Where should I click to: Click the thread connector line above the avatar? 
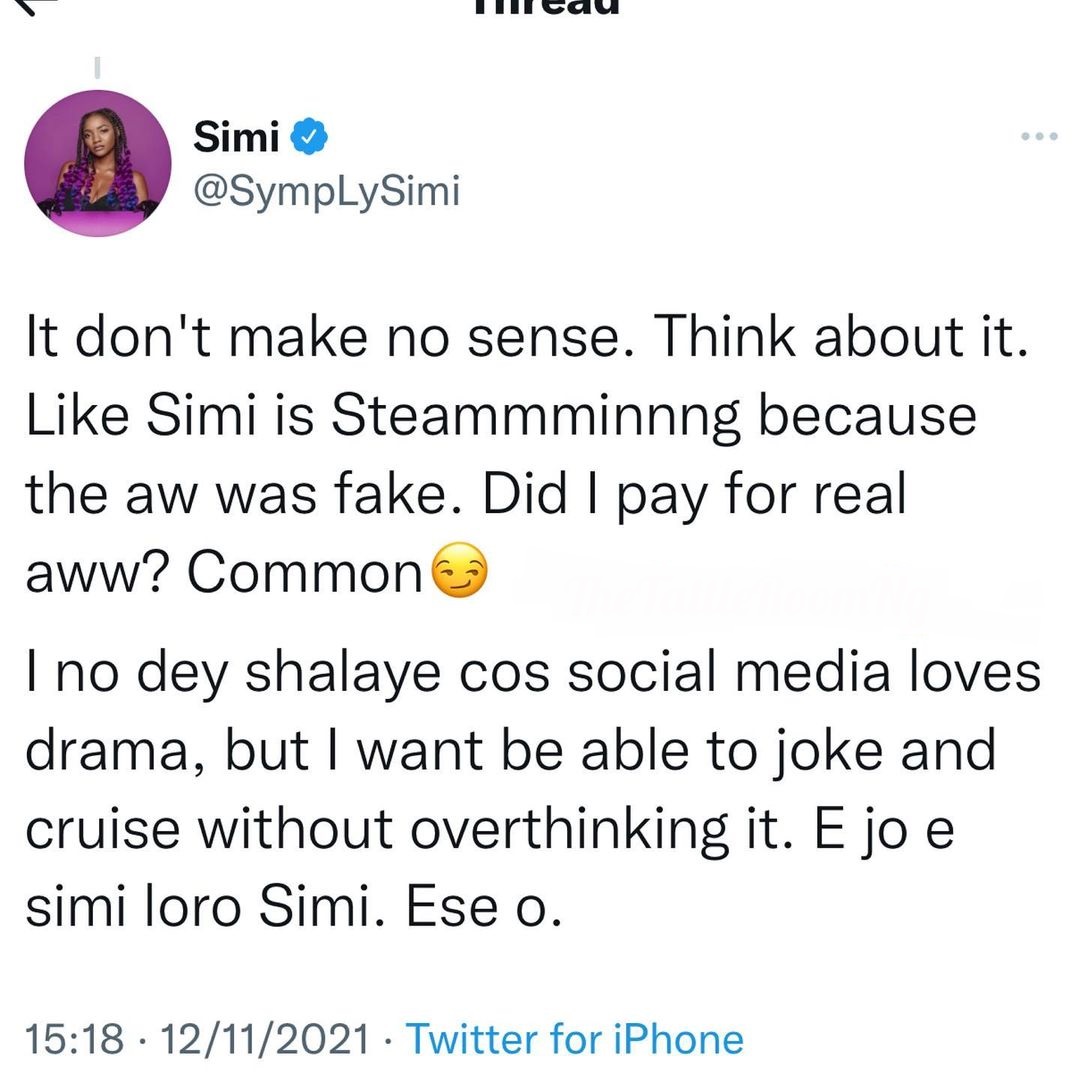[x=98, y=69]
